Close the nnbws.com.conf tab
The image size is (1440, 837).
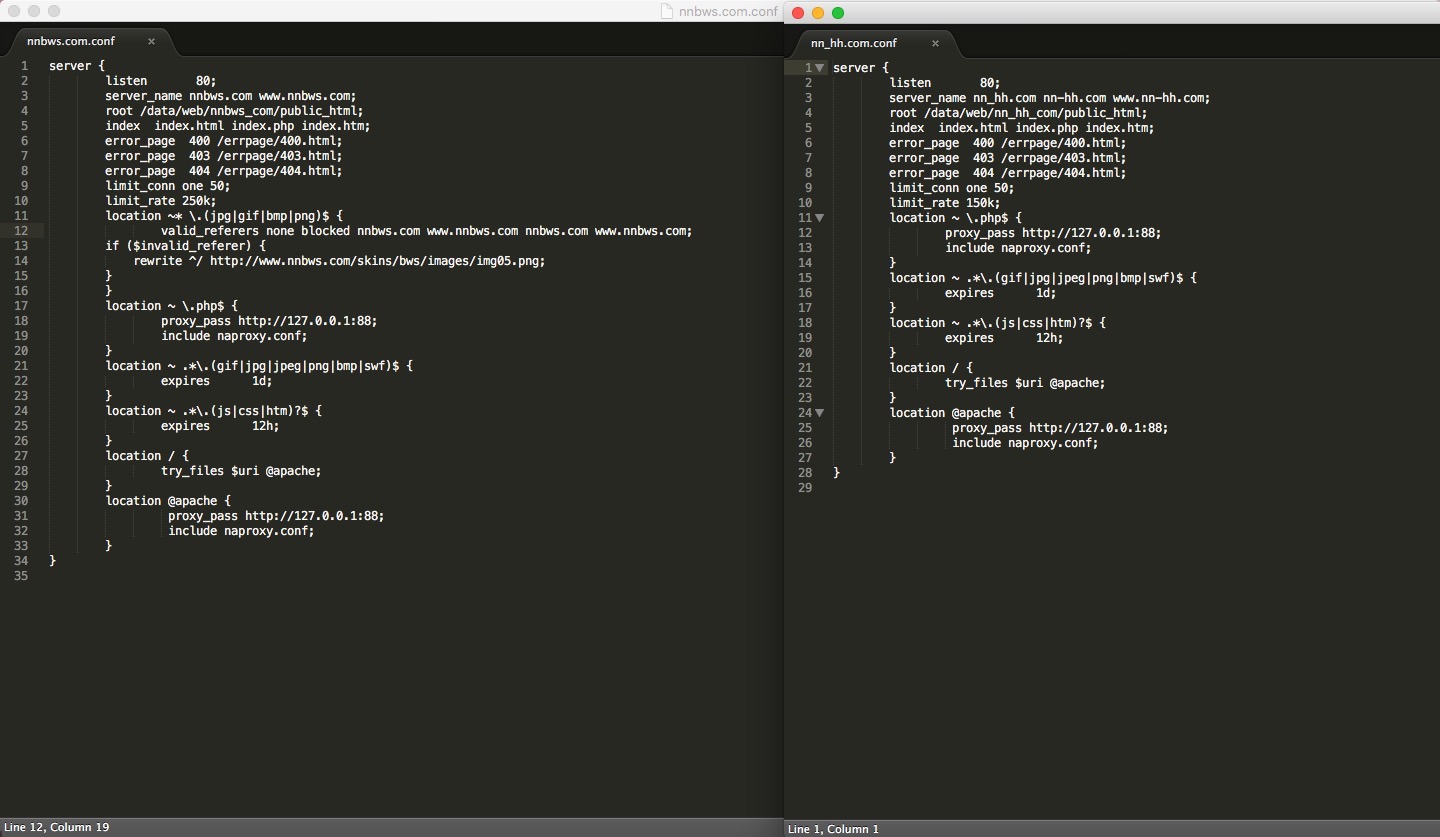click(151, 41)
